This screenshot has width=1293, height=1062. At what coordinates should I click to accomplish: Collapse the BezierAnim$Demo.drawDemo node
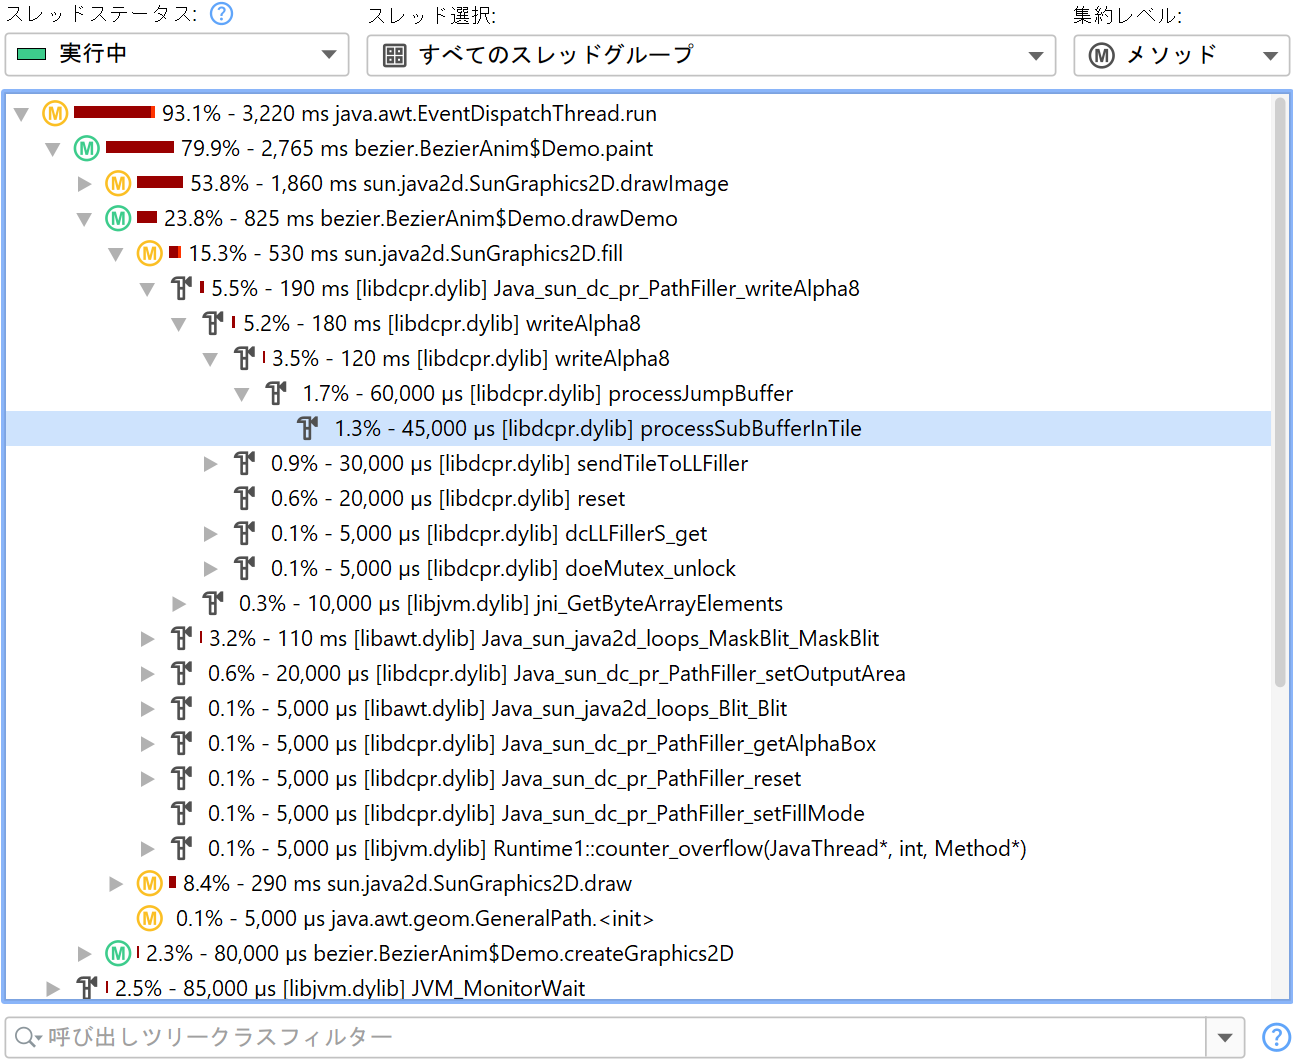pos(85,219)
